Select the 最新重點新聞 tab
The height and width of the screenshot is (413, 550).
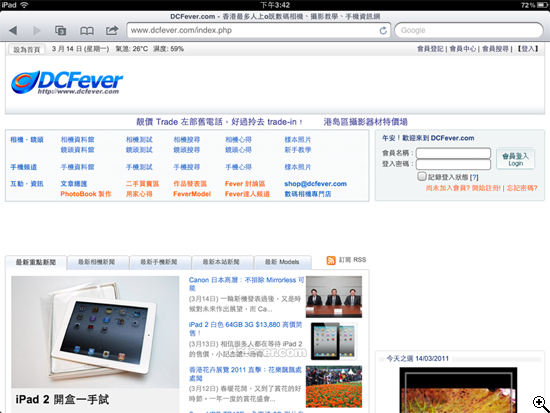tap(36, 262)
